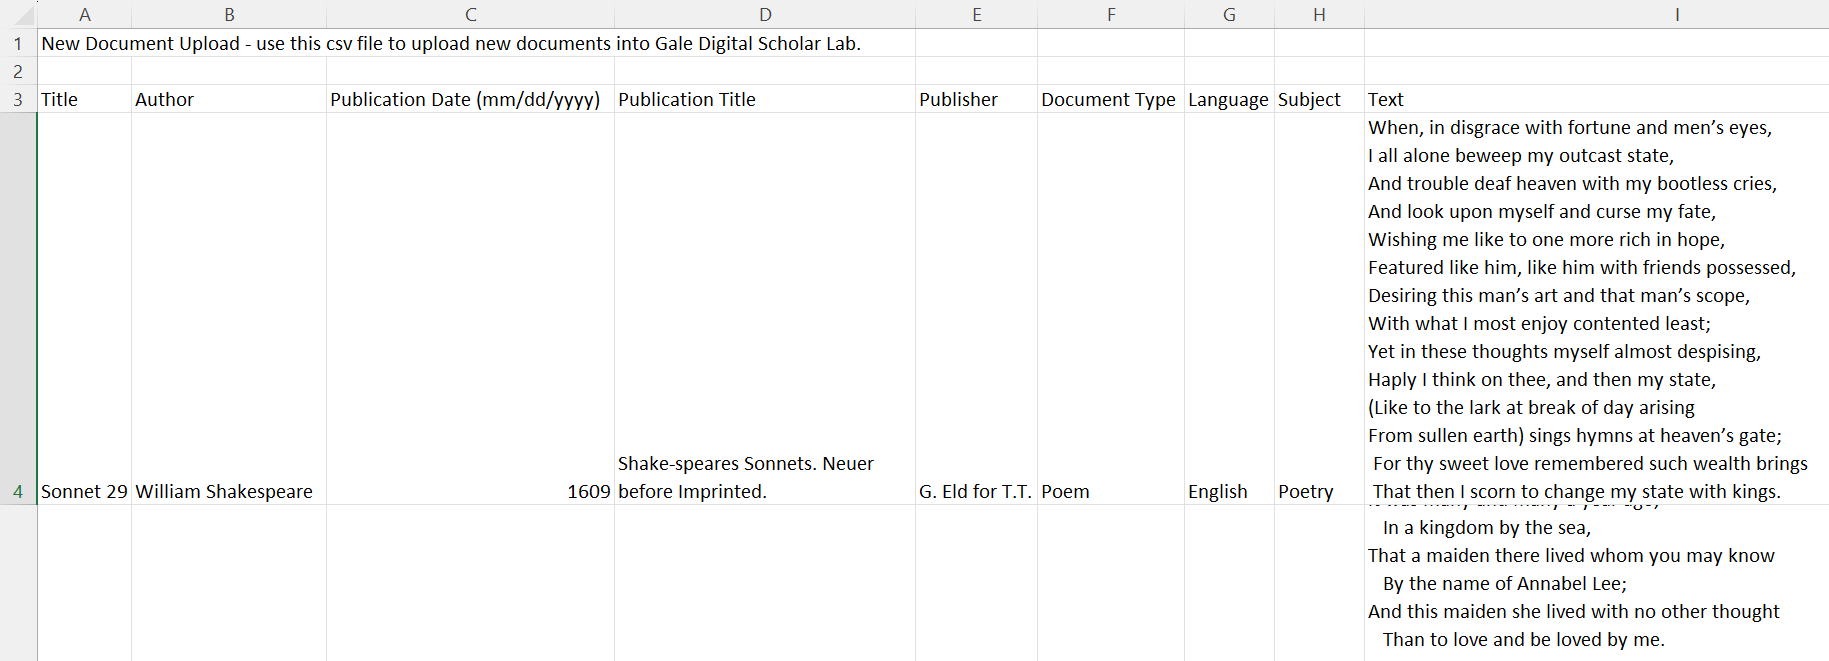Click the 'Sonnet 29' title cell
Viewport: 1829px width, 661px height.
click(84, 309)
